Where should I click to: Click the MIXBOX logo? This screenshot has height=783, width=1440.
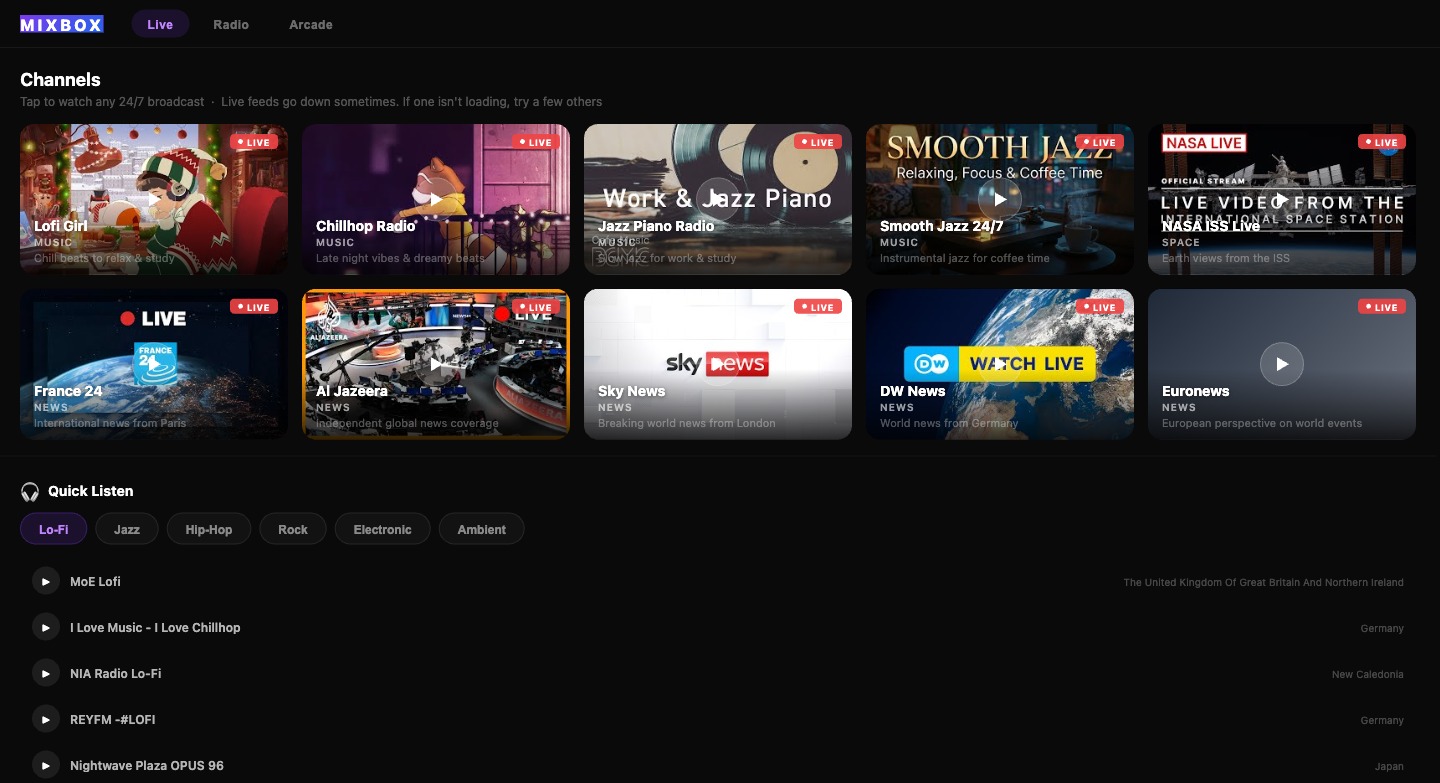(x=61, y=24)
